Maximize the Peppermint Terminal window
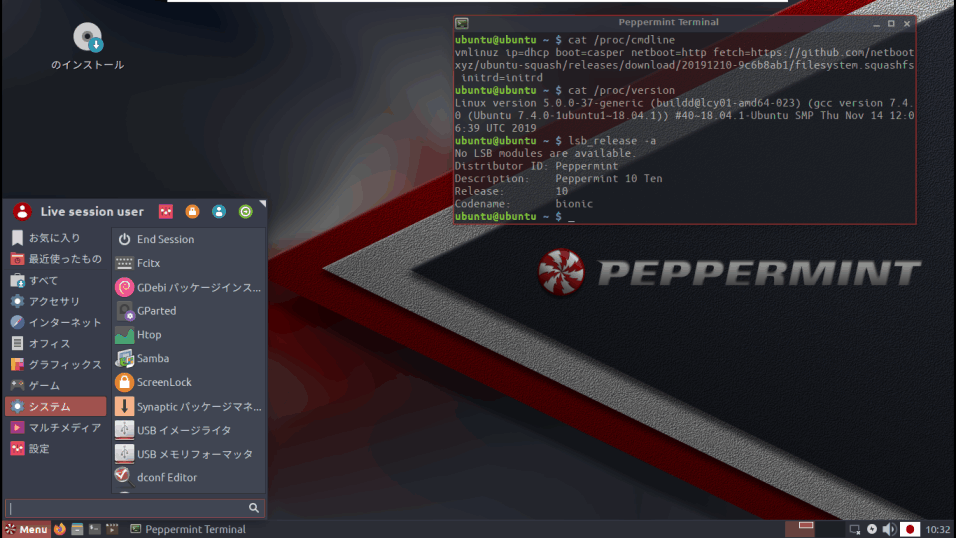Image resolution: width=956 pixels, height=538 pixels. pos(891,24)
